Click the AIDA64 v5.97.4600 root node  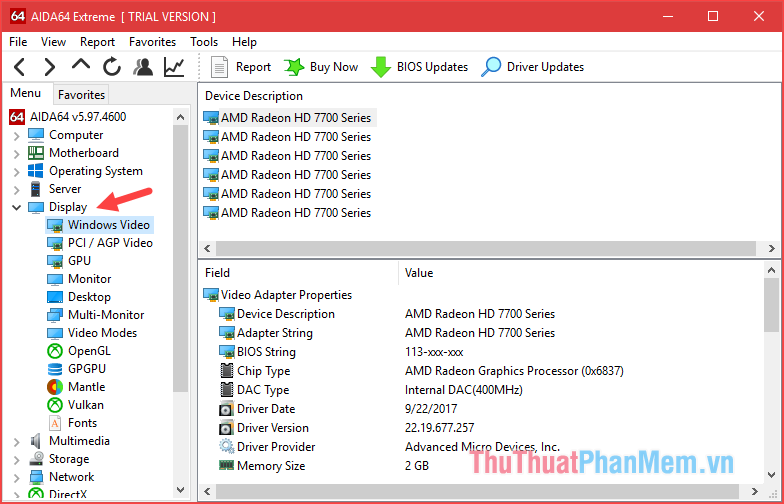(78, 117)
